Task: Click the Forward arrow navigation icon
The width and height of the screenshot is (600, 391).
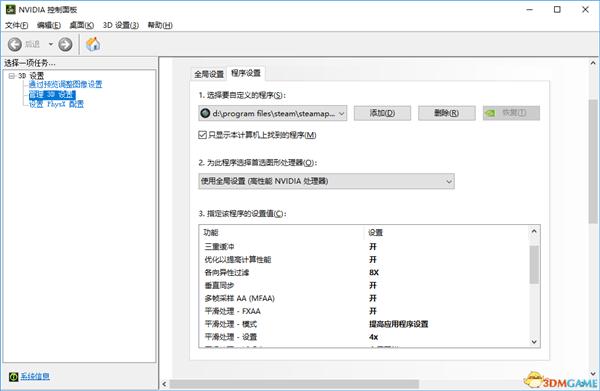Action: click(65, 44)
